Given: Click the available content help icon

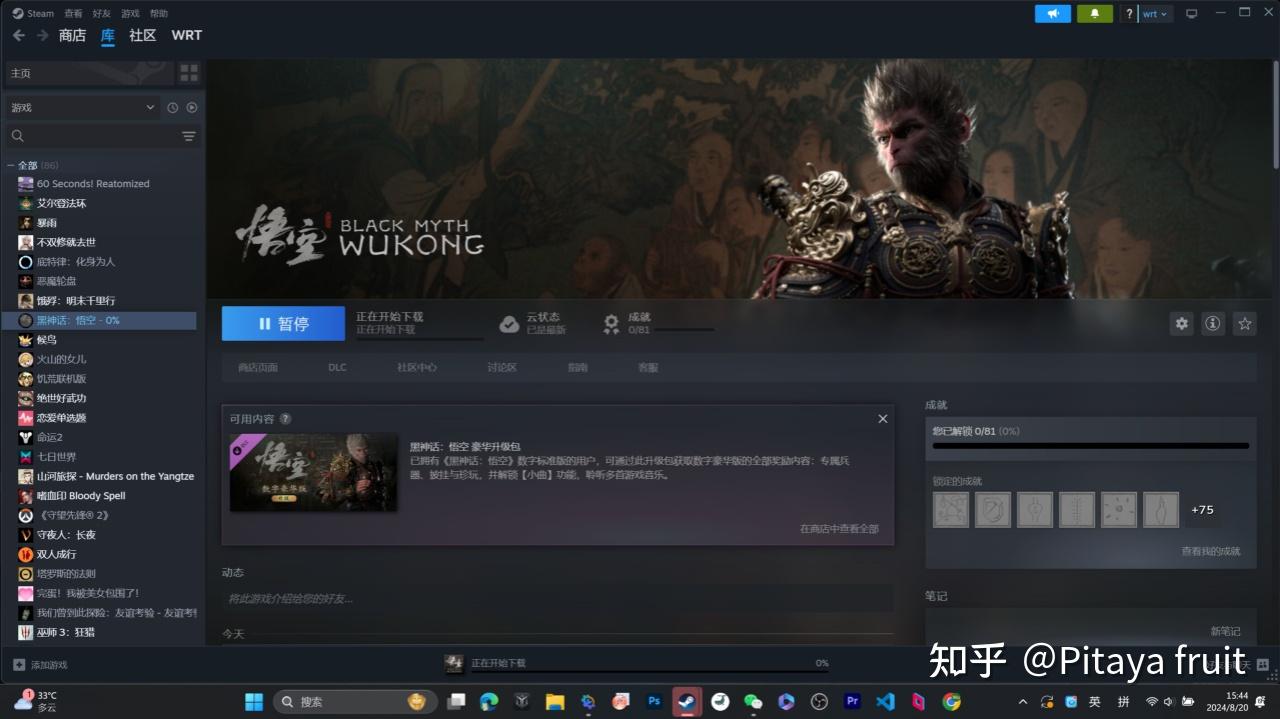Looking at the screenshot, I should (286, 419).
